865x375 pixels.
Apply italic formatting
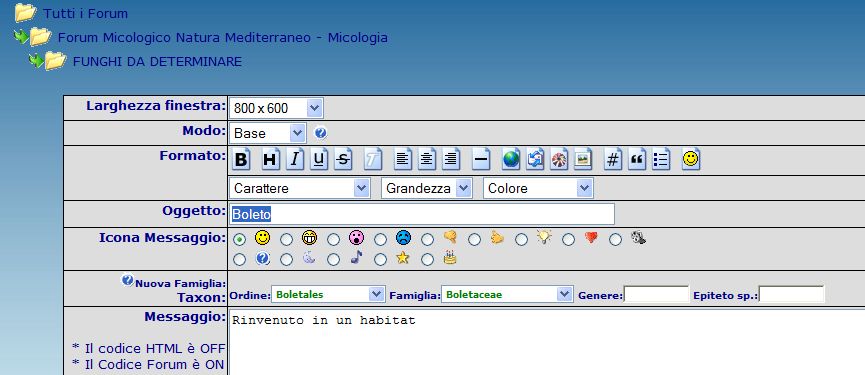pyautogui.click(x=295, y=160)
